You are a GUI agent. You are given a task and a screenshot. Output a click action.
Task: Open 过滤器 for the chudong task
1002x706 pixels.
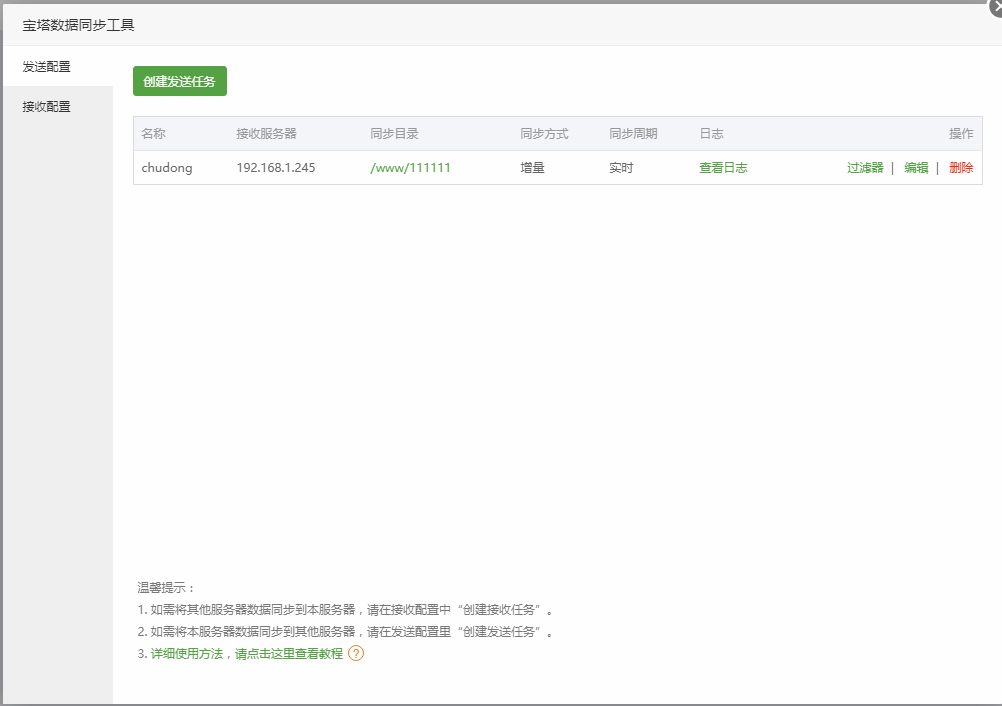(x=865, y=168)
